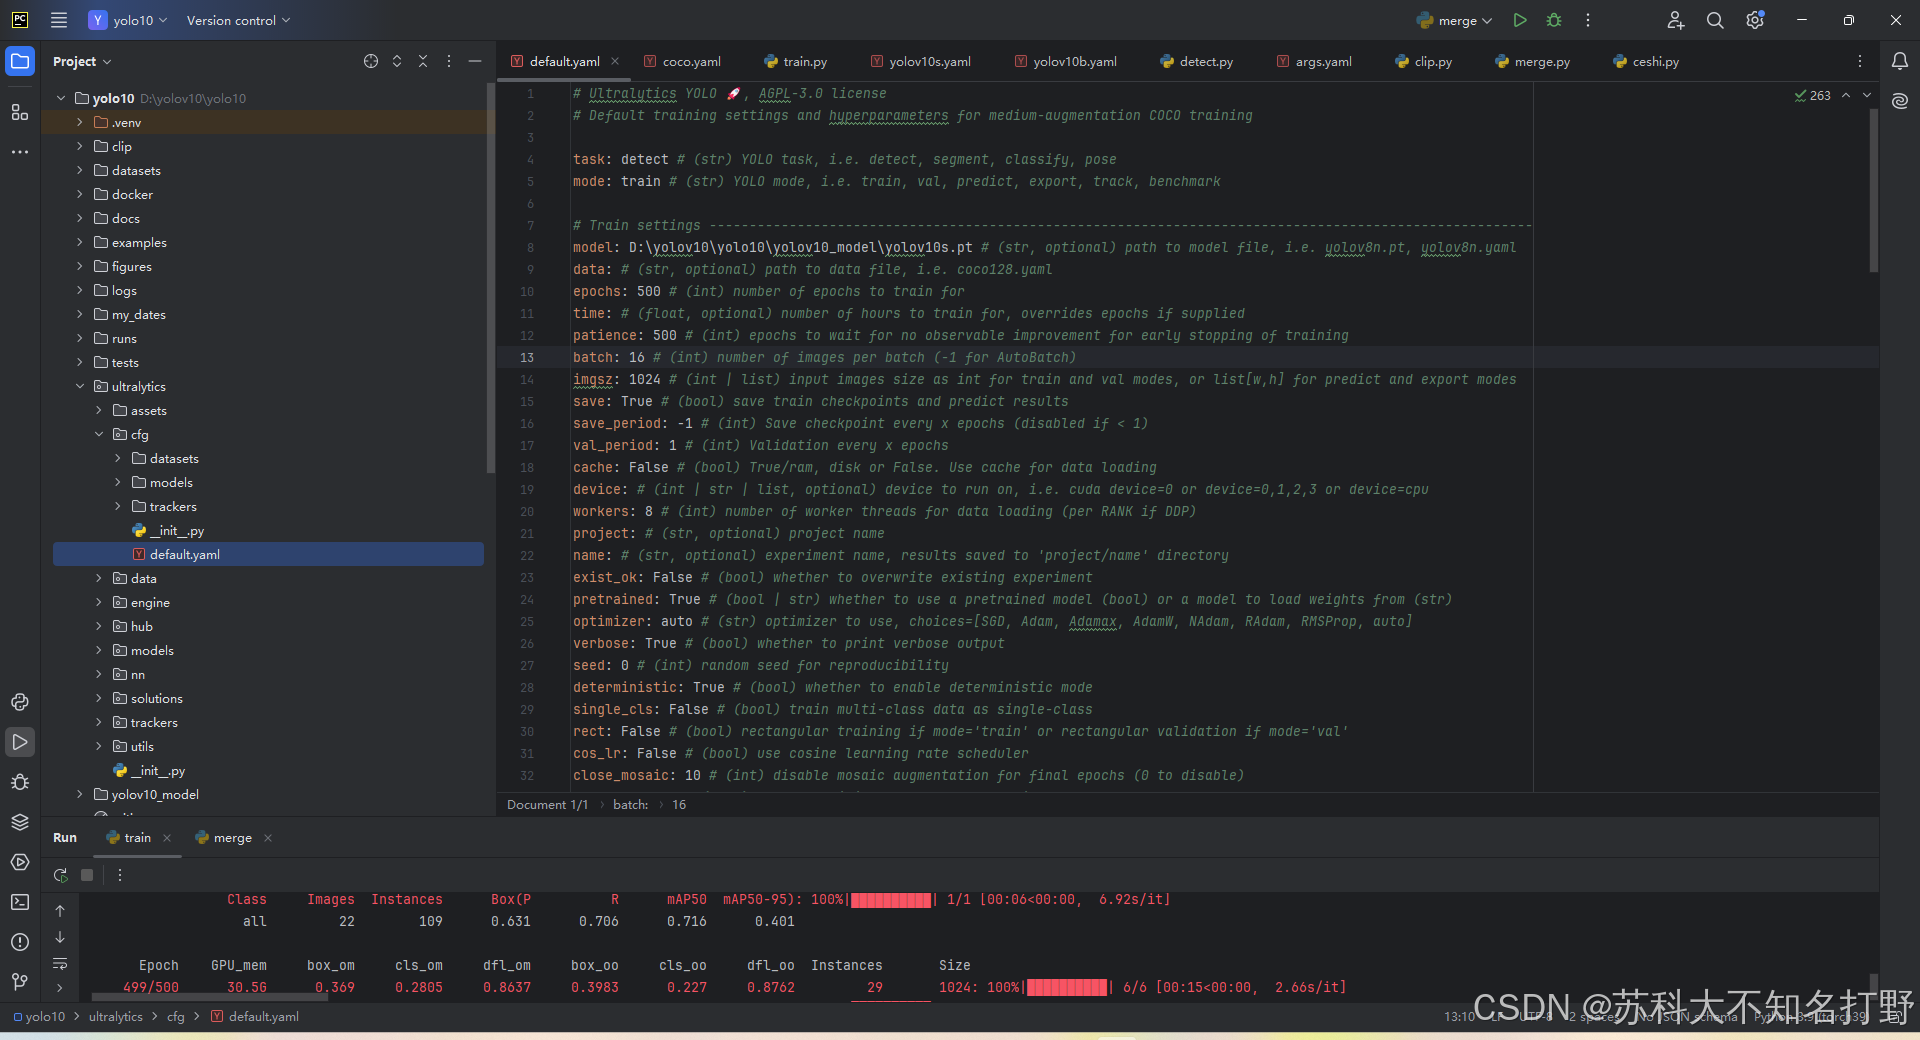Open the yolo10 project dropdown

click(x=128, y=20)
